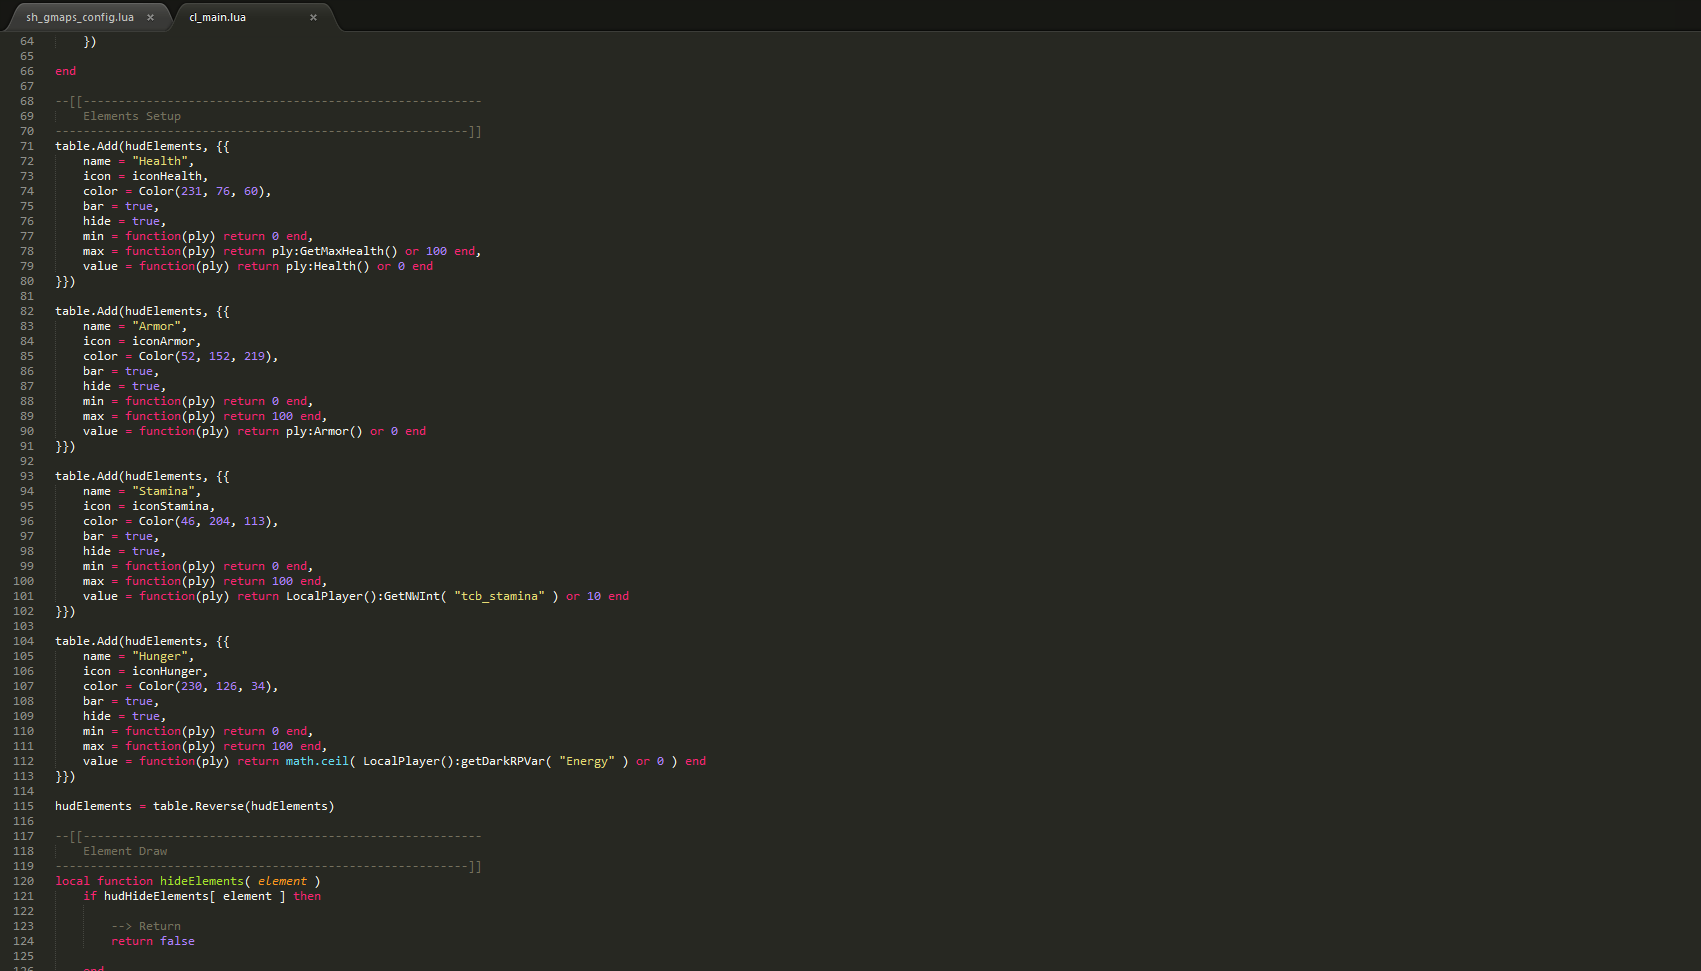Click Color(231, 76, 60) value
Screen dimensions: 1701x971
tap(201, 191)
